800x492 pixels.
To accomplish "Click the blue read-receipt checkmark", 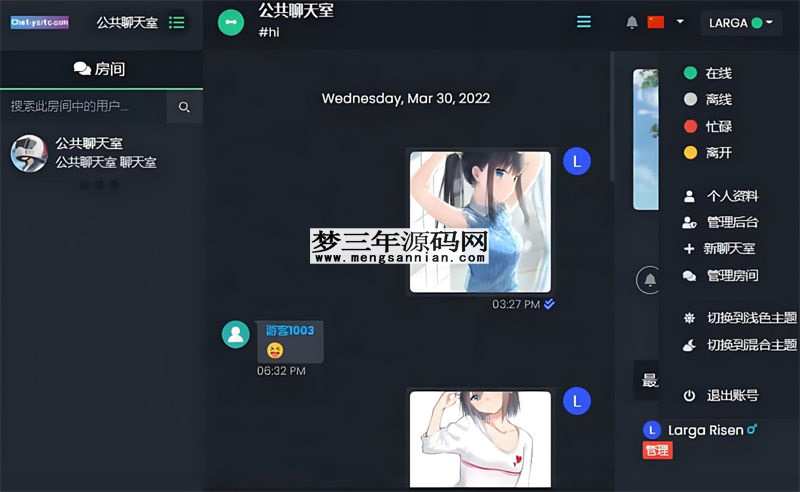I will [x=549, y=304].
